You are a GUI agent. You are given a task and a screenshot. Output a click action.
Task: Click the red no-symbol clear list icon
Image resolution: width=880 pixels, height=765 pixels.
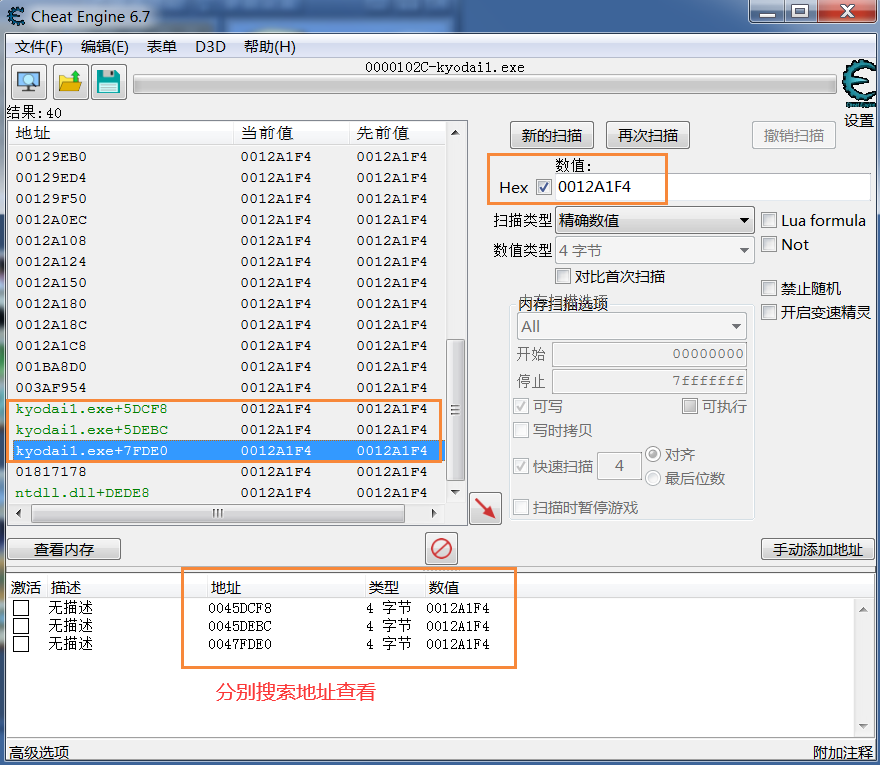[x=441, y=548]
